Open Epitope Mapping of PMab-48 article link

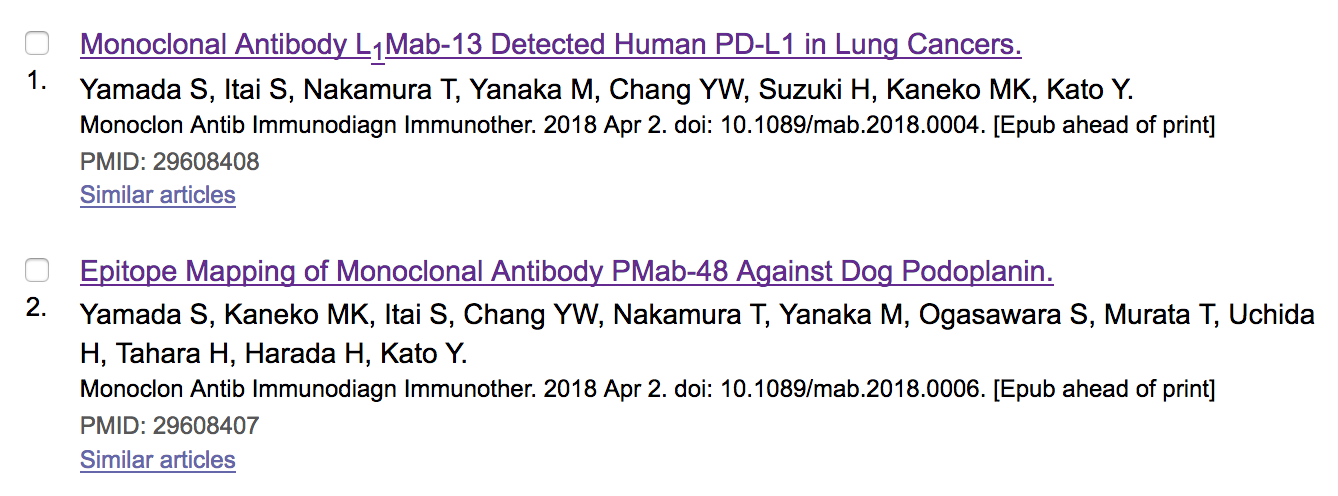pos(567,271)
